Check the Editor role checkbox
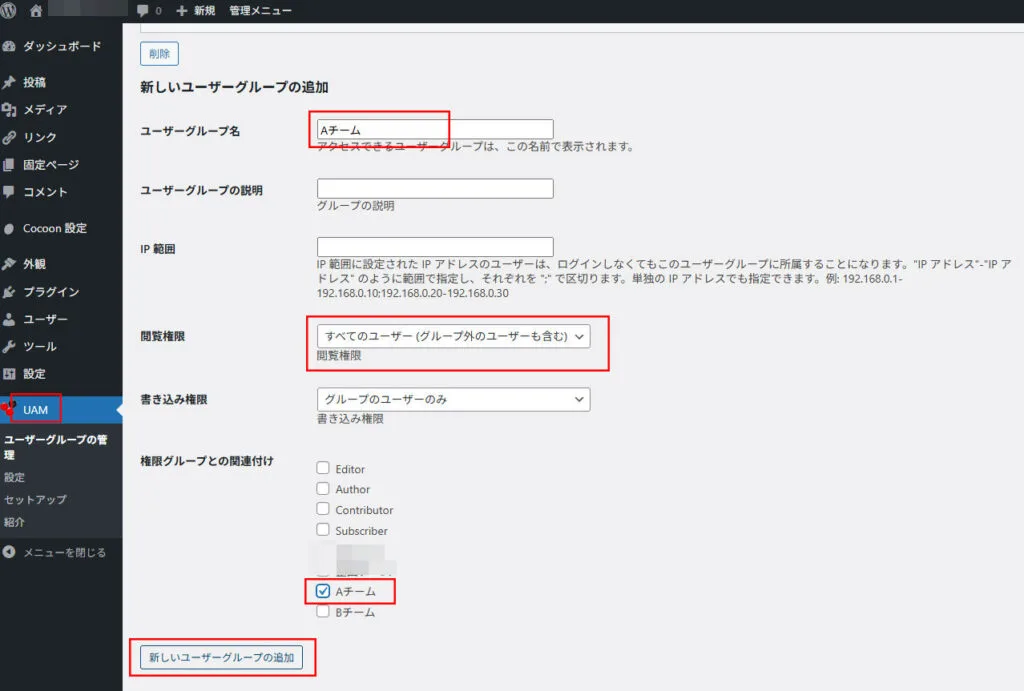This screenshot has height=691, width=1024. click(323, 468)
